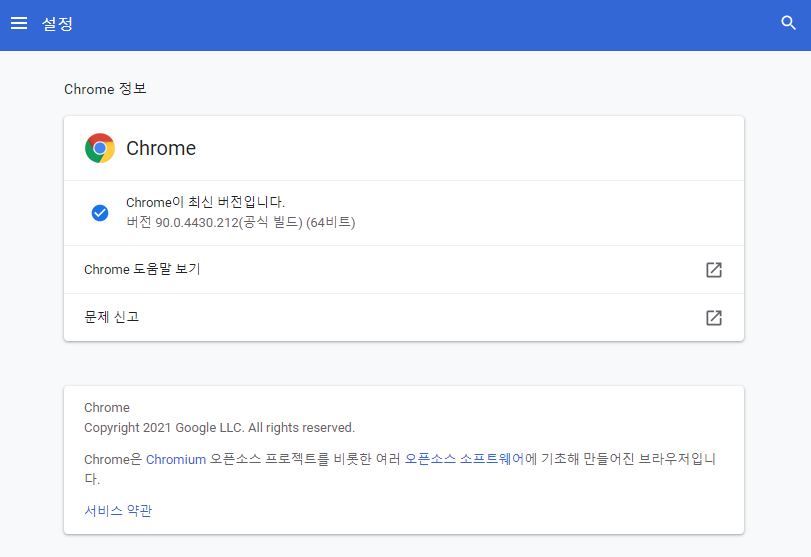Open external link icon for 문제 신고
This screenshot has width=811, height=557.
click(714, 318)
